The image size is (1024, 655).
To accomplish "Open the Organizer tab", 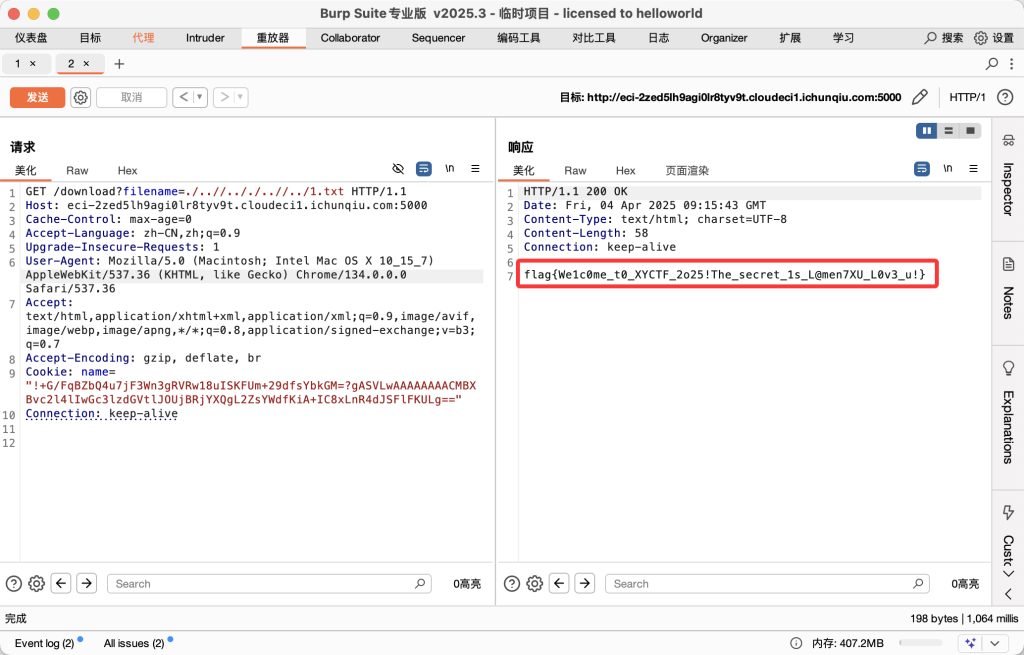I will (x=724, y=38).
